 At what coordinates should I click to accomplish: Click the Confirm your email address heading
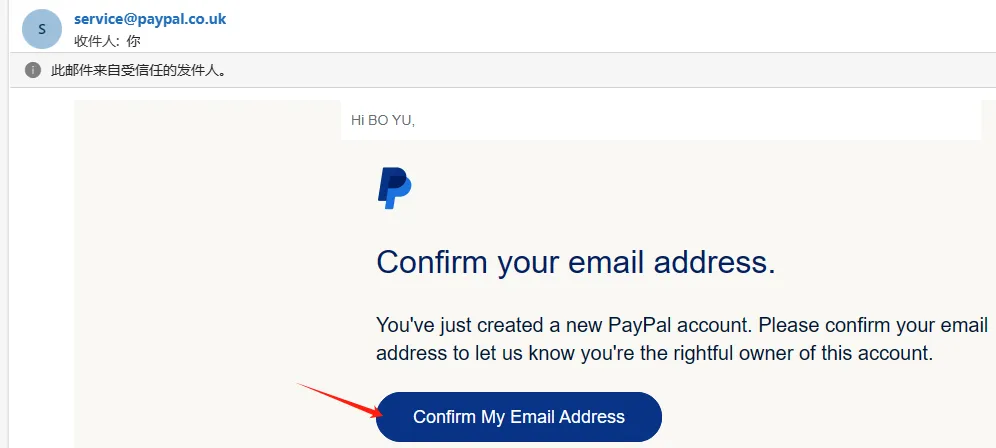(x=575, y=262)
